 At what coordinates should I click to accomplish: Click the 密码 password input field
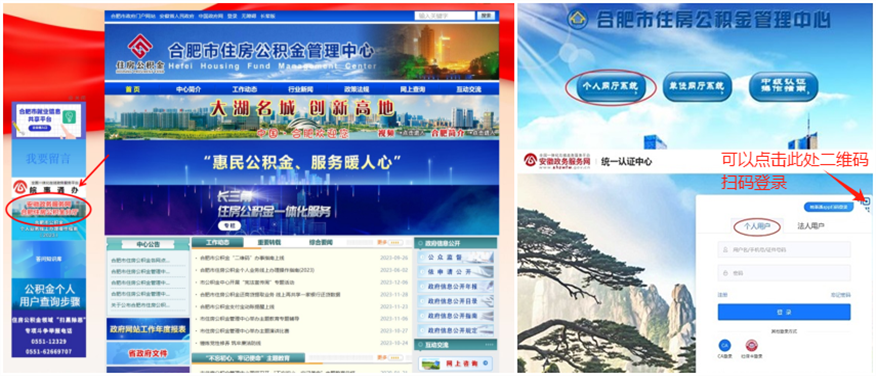point(784,273)
